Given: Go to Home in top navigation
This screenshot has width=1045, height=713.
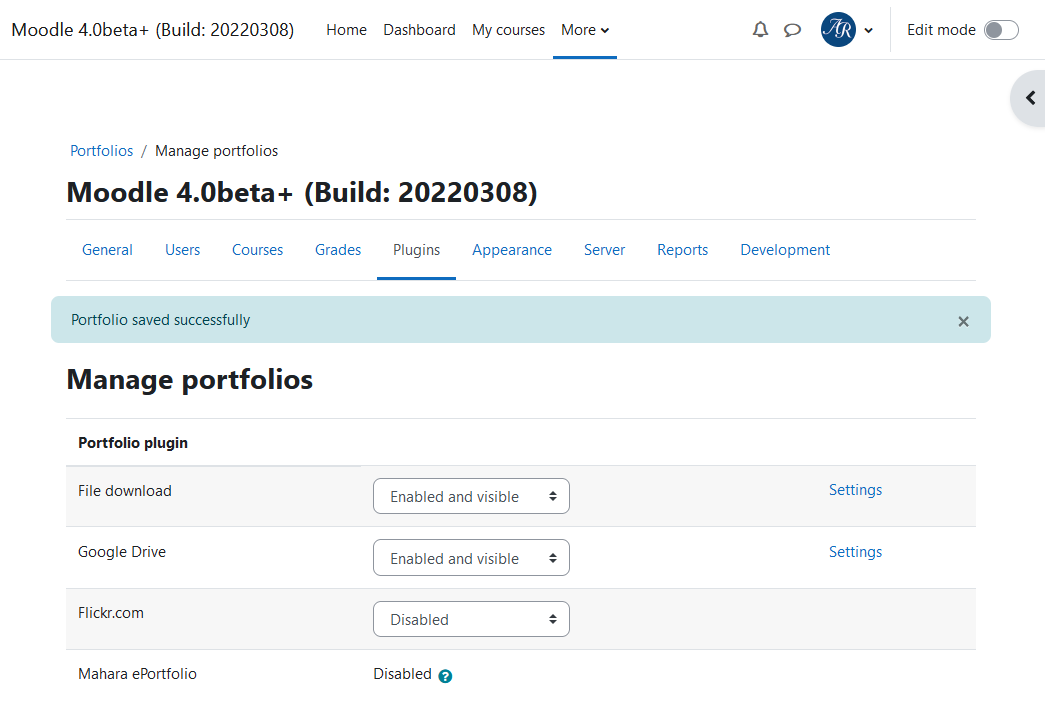Looking at the screenshot, I should click(x=347, y=30).
